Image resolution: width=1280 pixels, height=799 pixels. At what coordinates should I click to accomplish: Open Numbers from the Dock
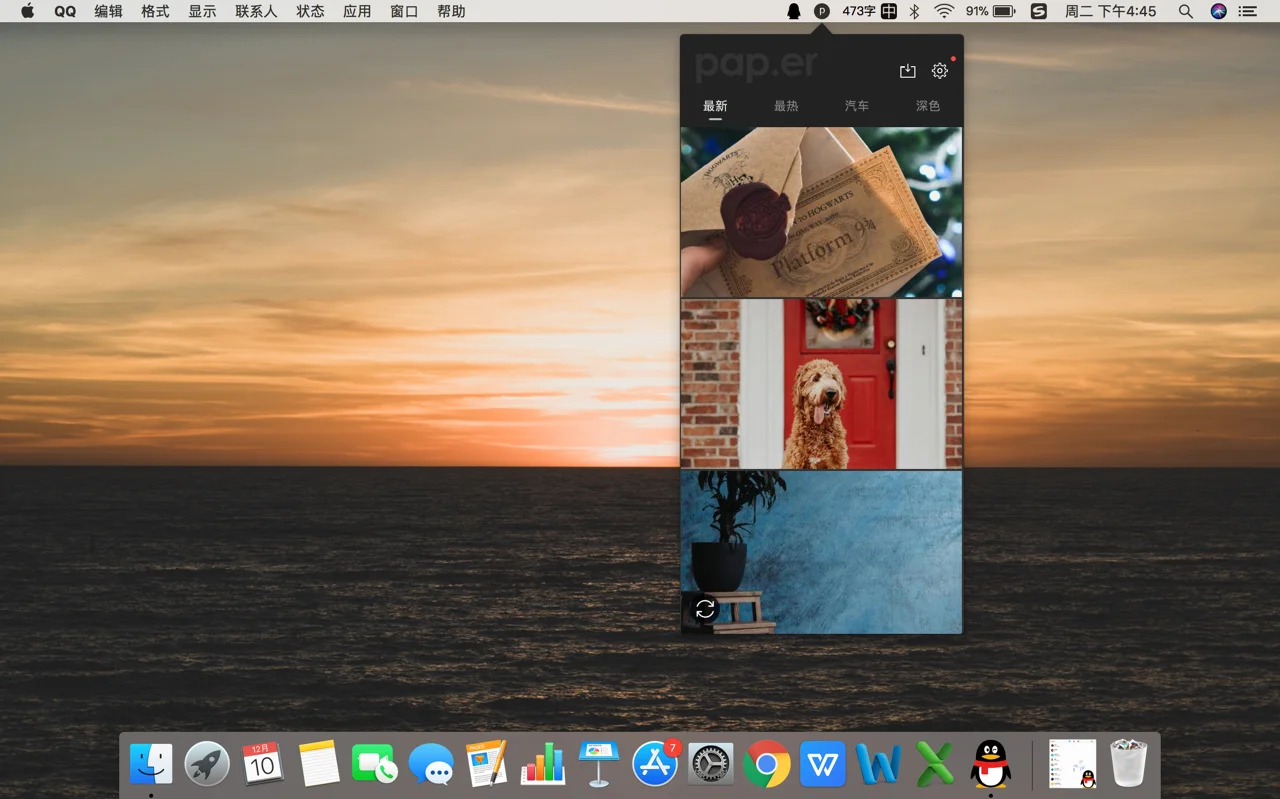(x=543, y=764)
